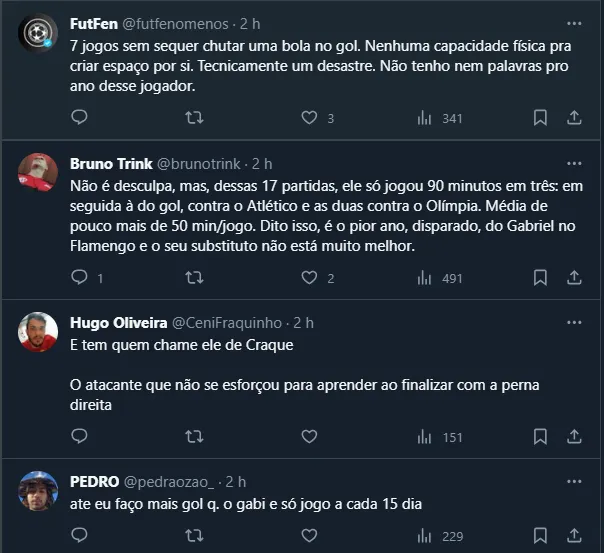
Task: Share Bruno Trink's tweet
Action: pyautogui.click(x=574, y=277)
